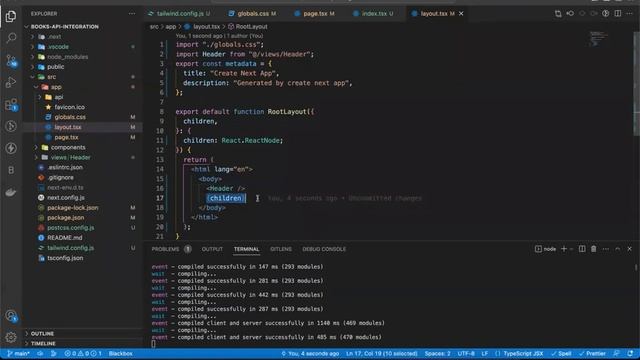Click the split editor icon
This screenshot has height=360, width=640.
pos(618,13)
